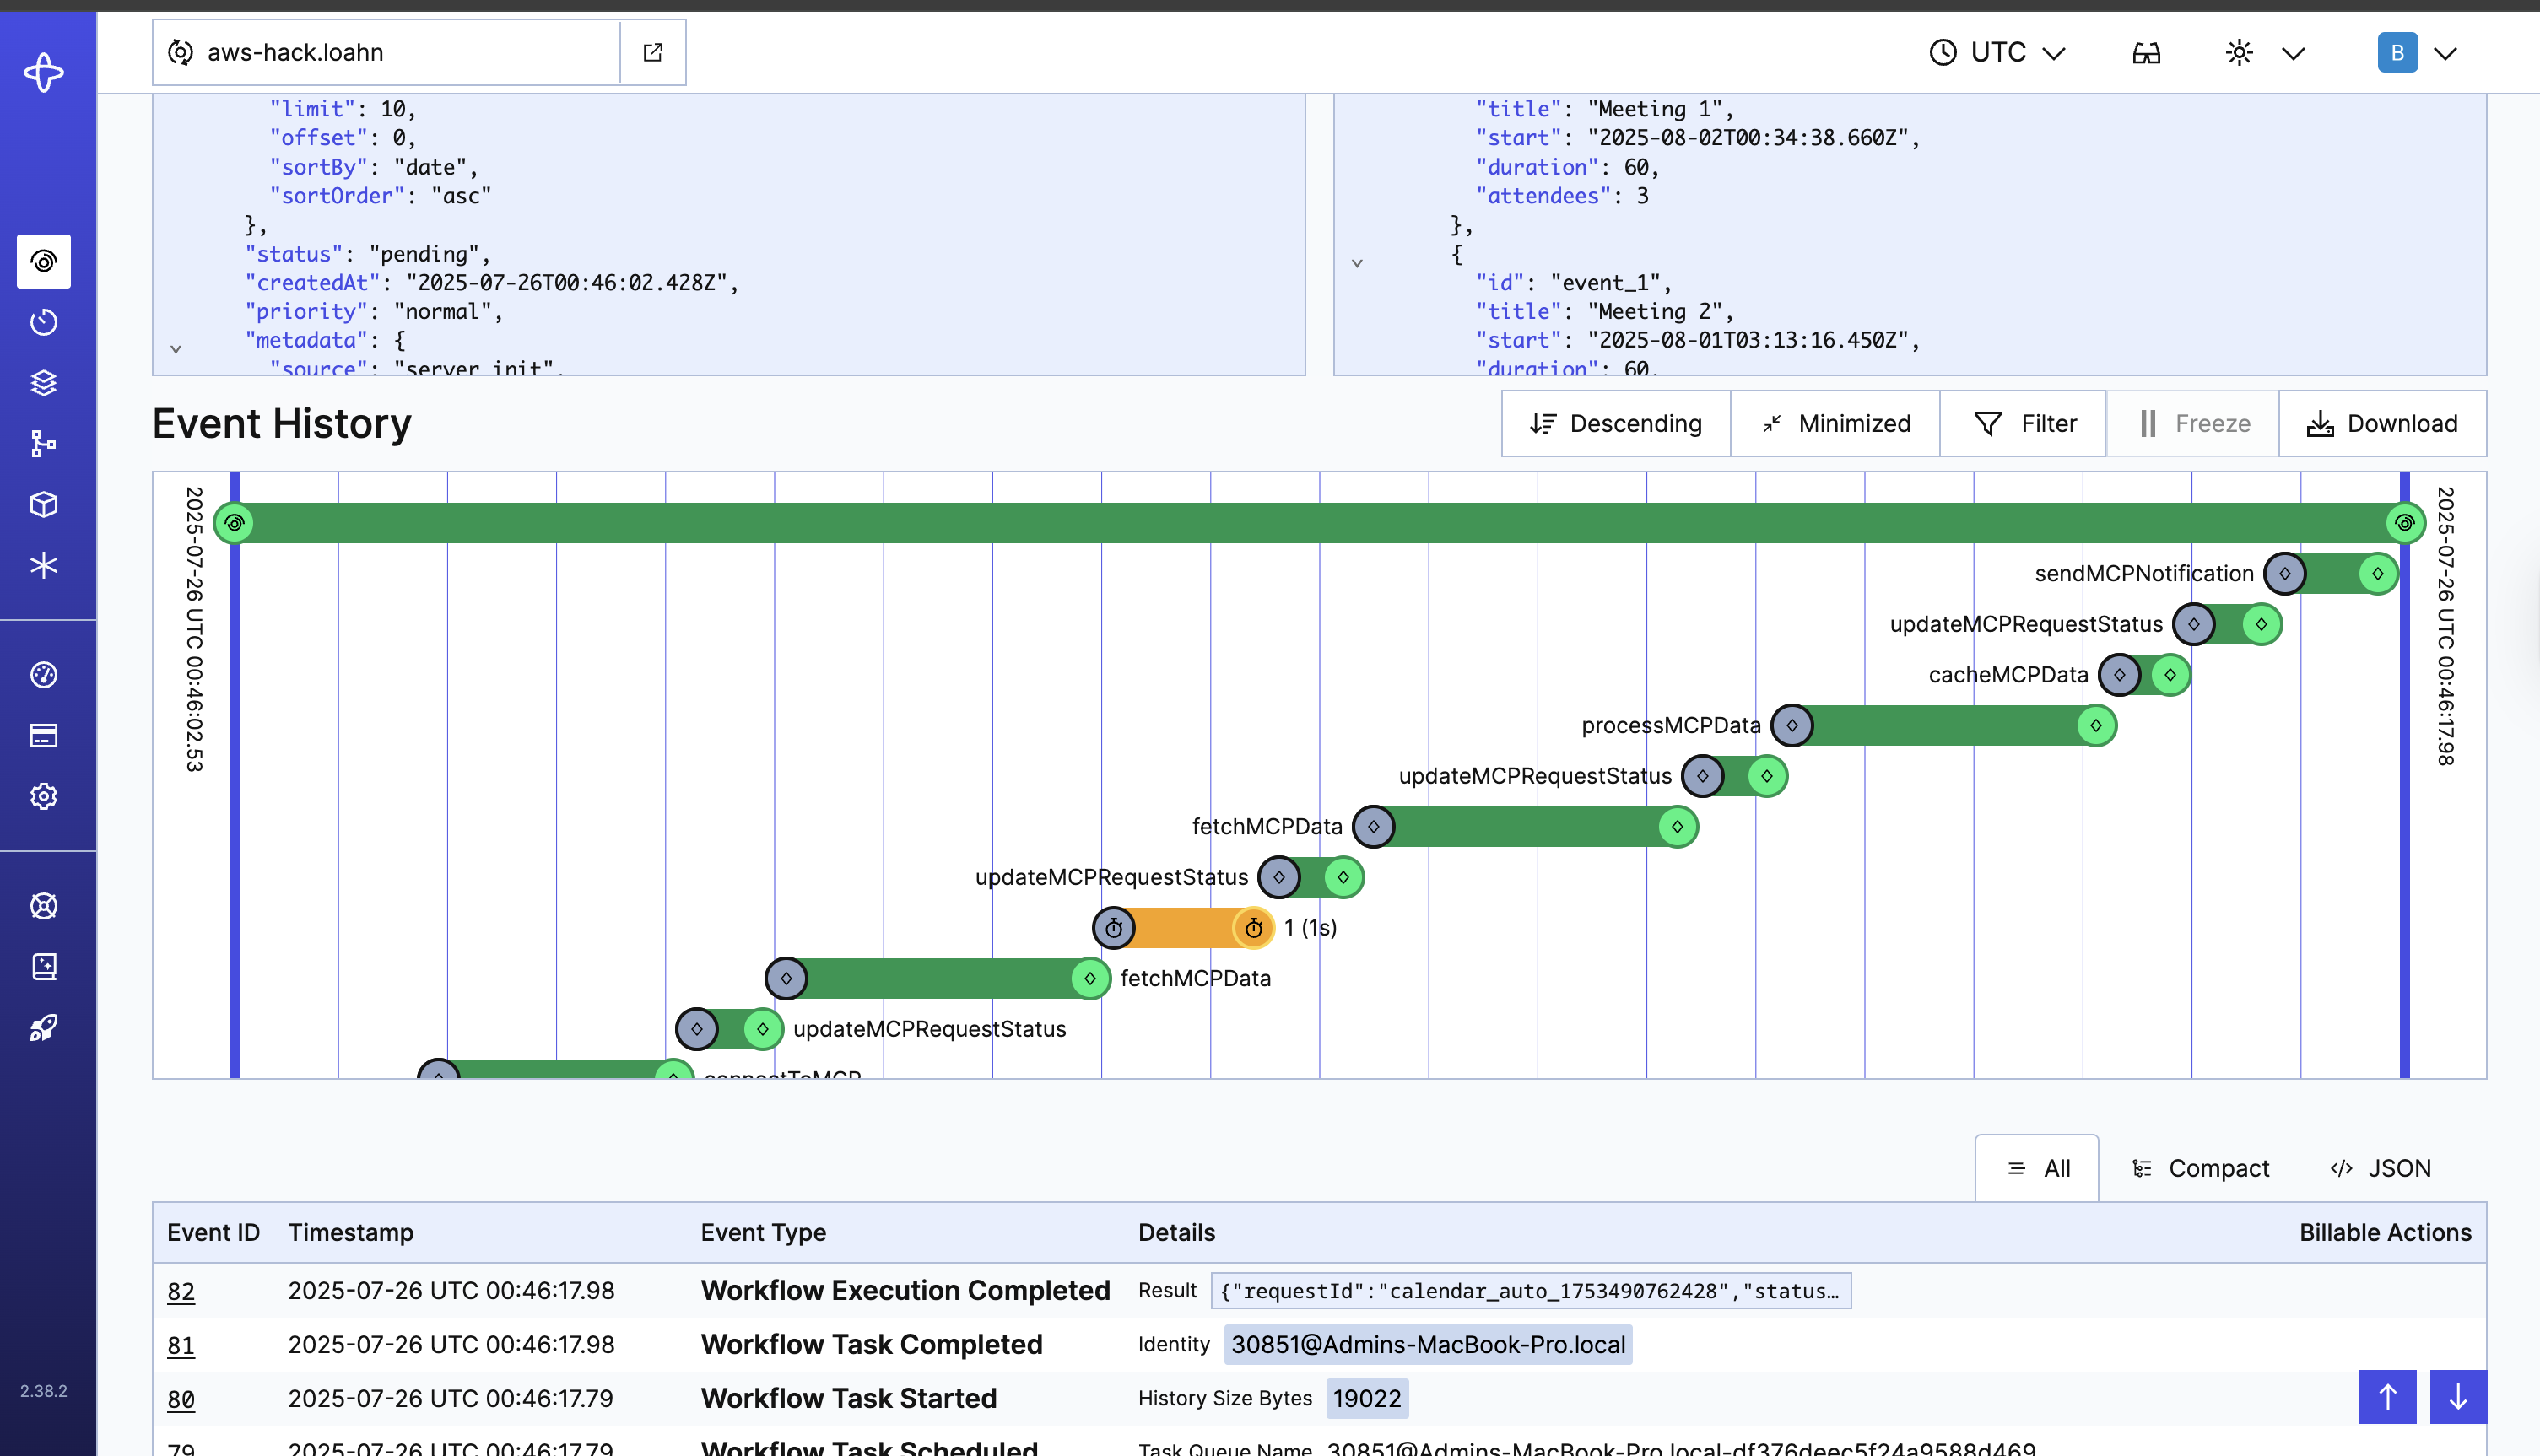The image size is (2540, 1456).
Task: Open external link icon beside aws-hack.loahn
Action: click(x=653, y=52)
